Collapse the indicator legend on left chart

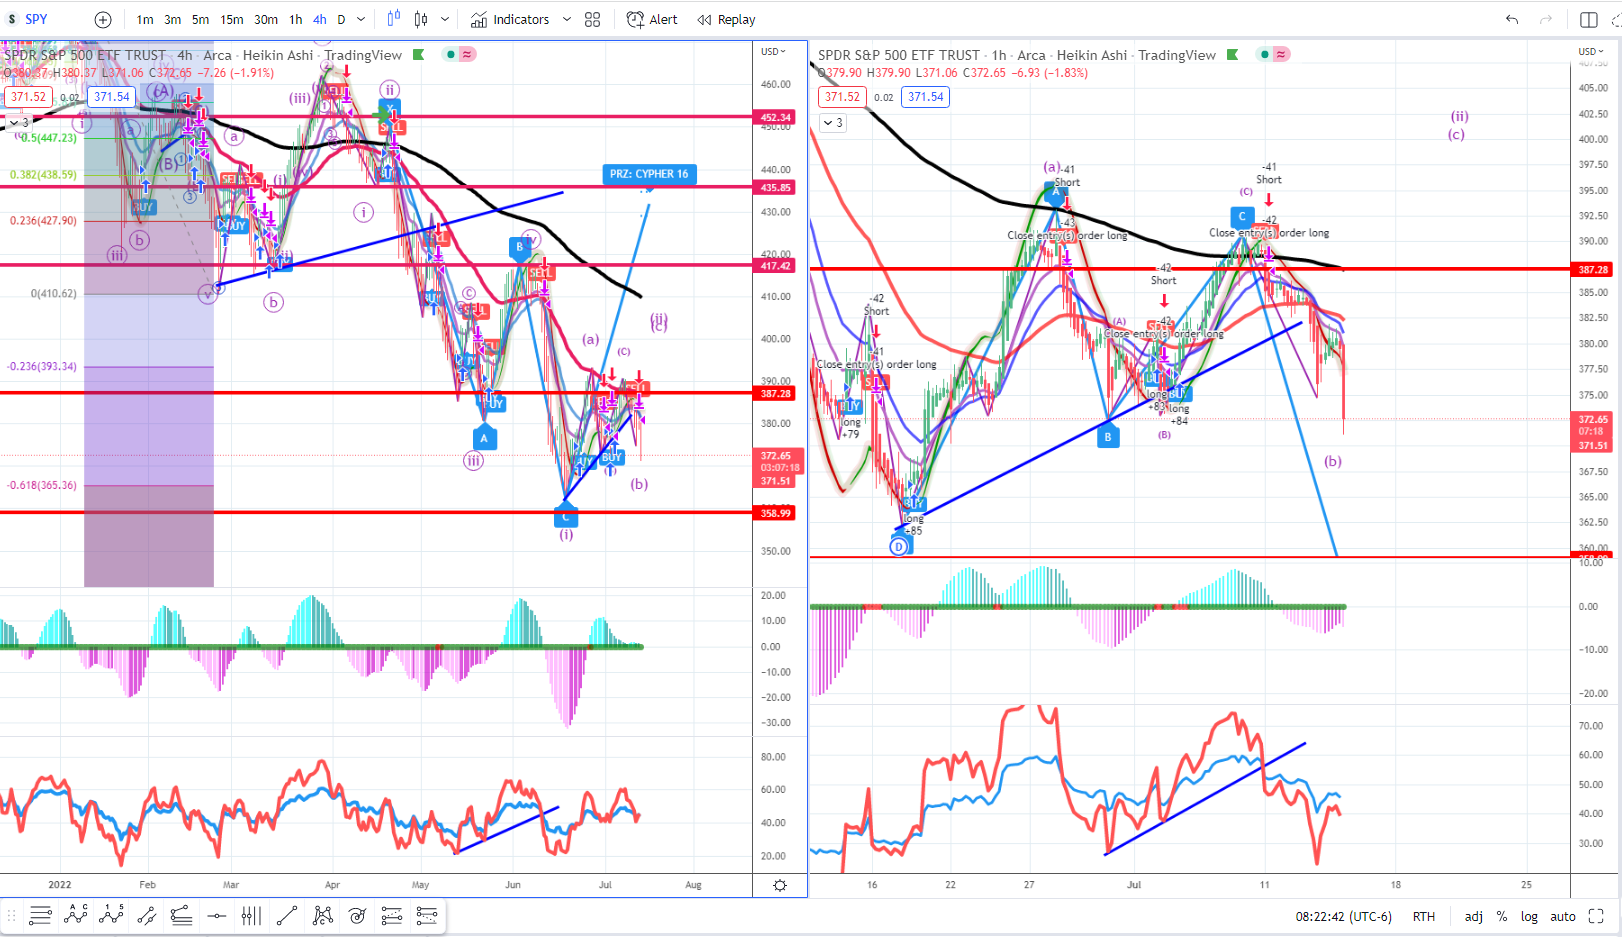coord(18,123)
